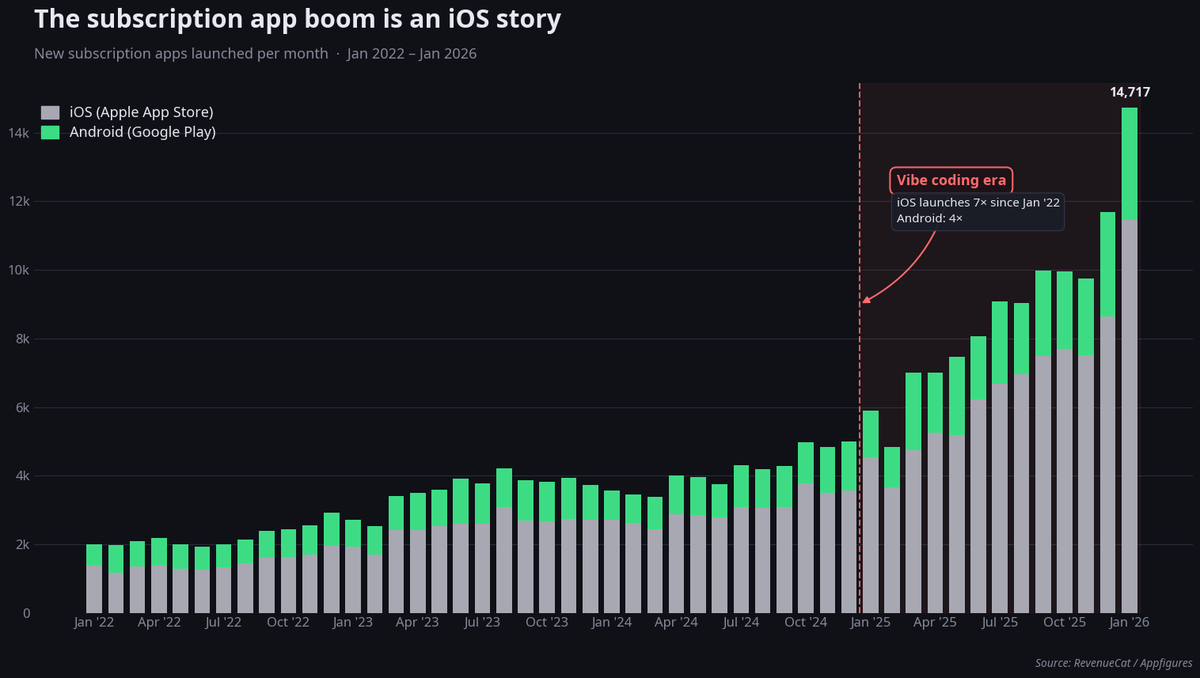Click the "iOS launches 7× since Jan '22" tooltip line
Viewport: 1200px width, 678px height.
click(978, 202)
